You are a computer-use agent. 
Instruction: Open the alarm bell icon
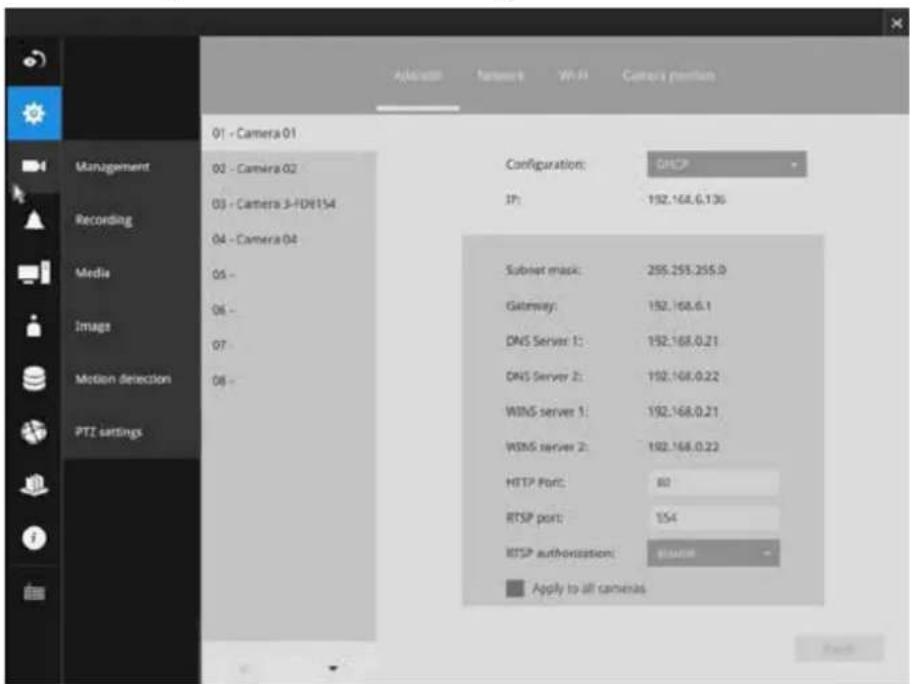coord(34,220)
